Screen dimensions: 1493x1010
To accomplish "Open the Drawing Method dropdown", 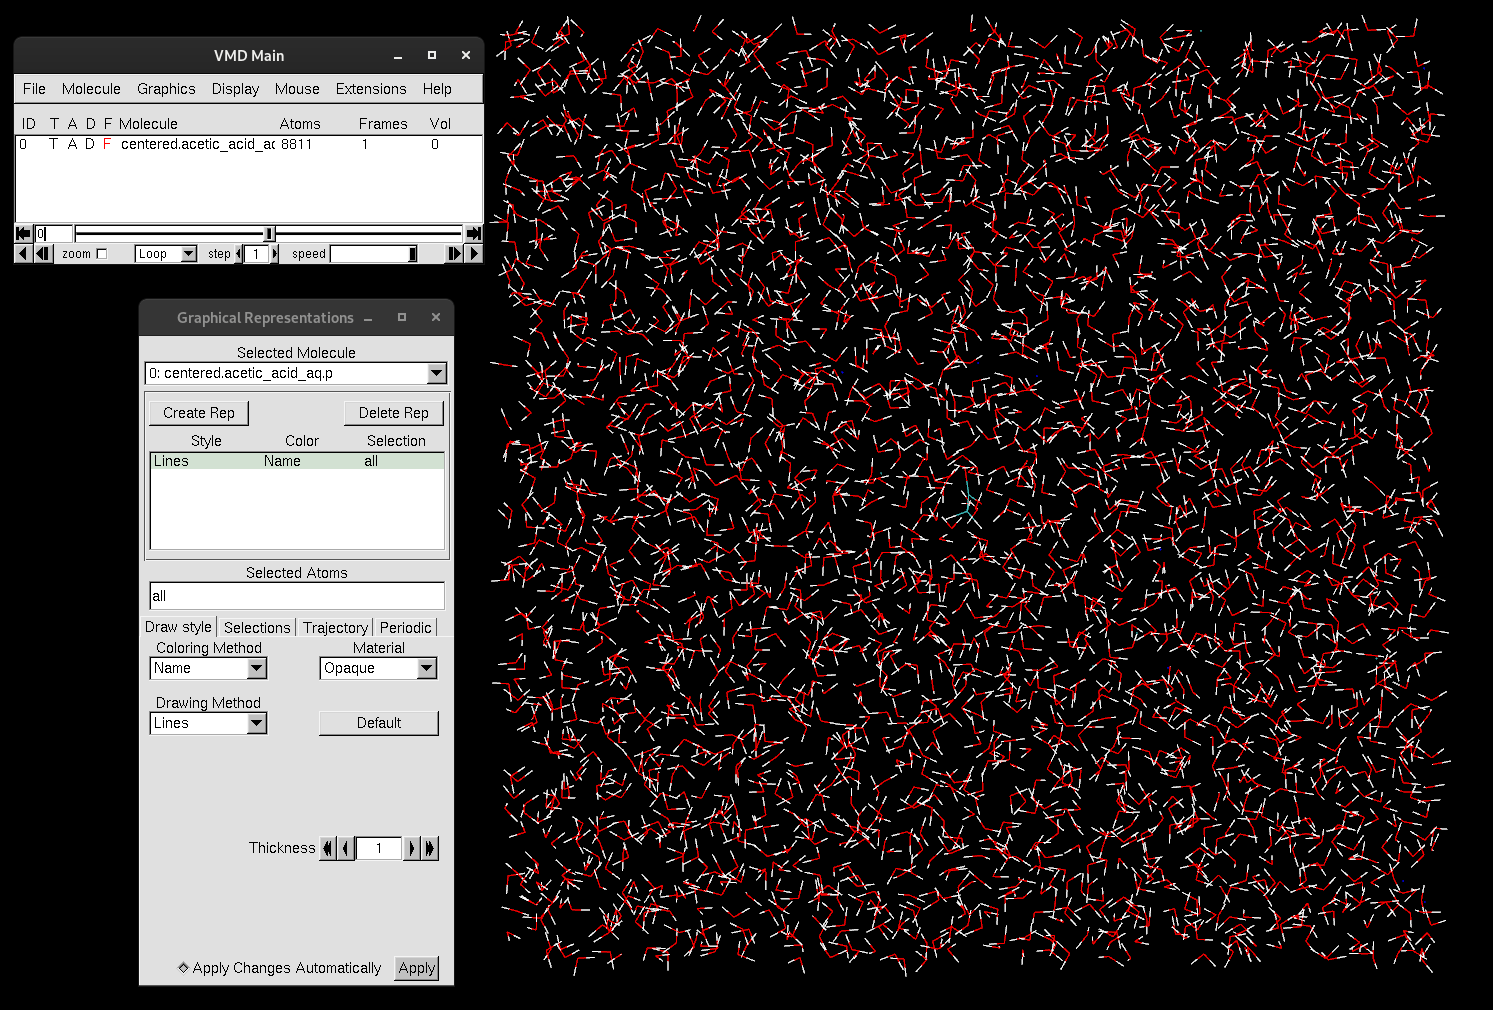I will coord(257,723).
